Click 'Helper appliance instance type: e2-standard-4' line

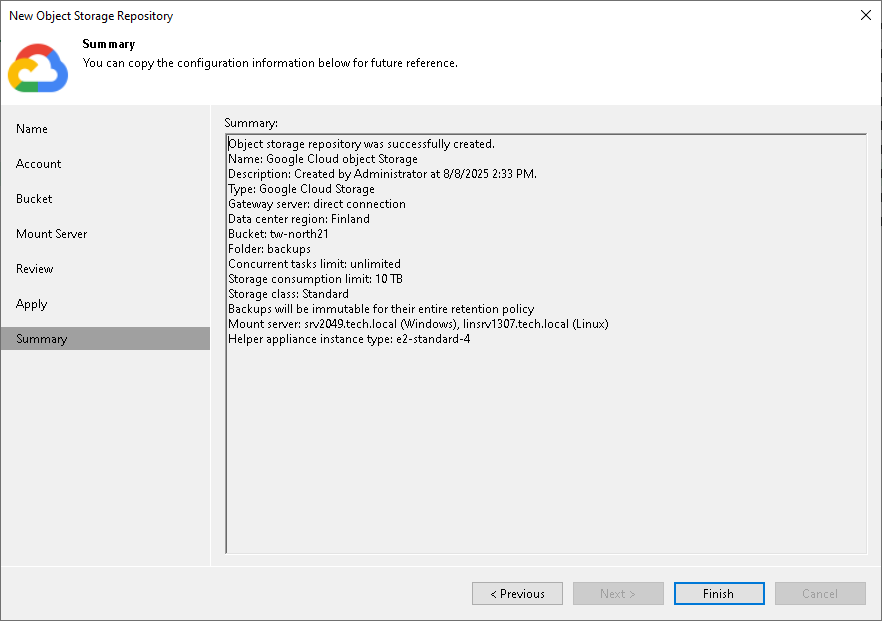tap(349, 339)
